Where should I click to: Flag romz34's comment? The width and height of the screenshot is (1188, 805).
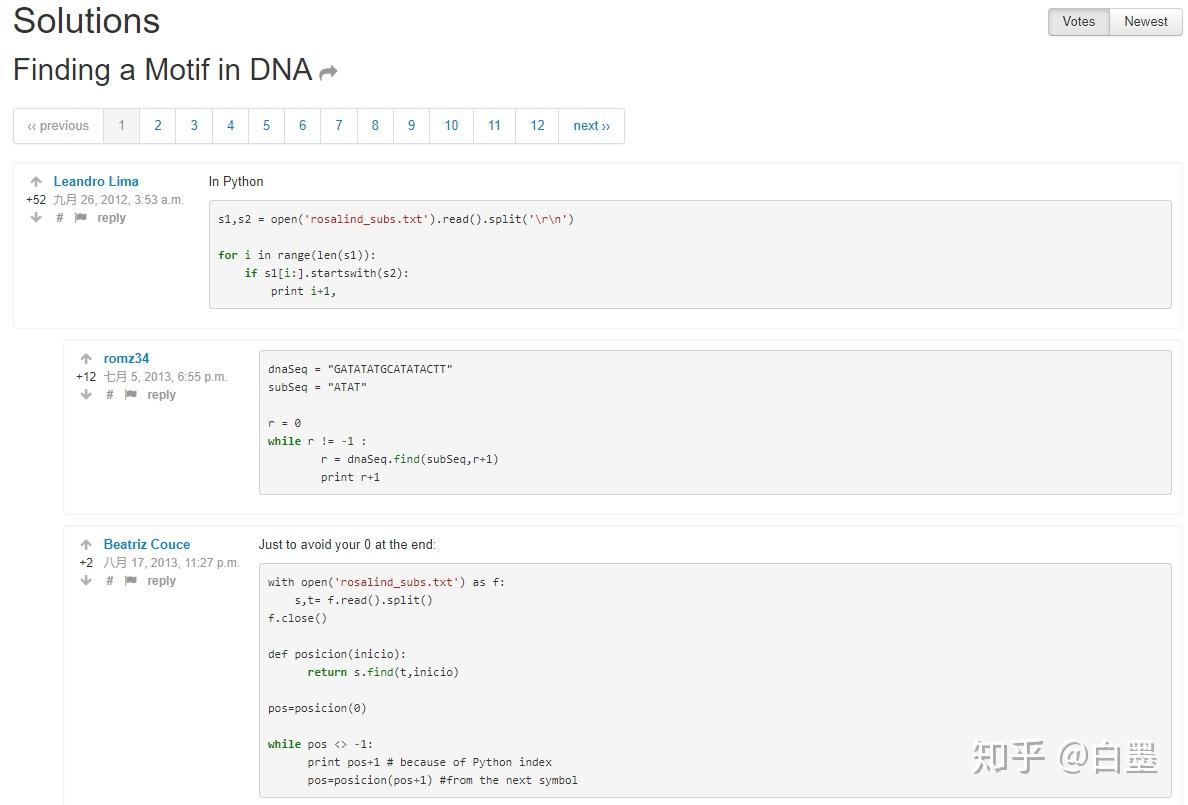131,395
